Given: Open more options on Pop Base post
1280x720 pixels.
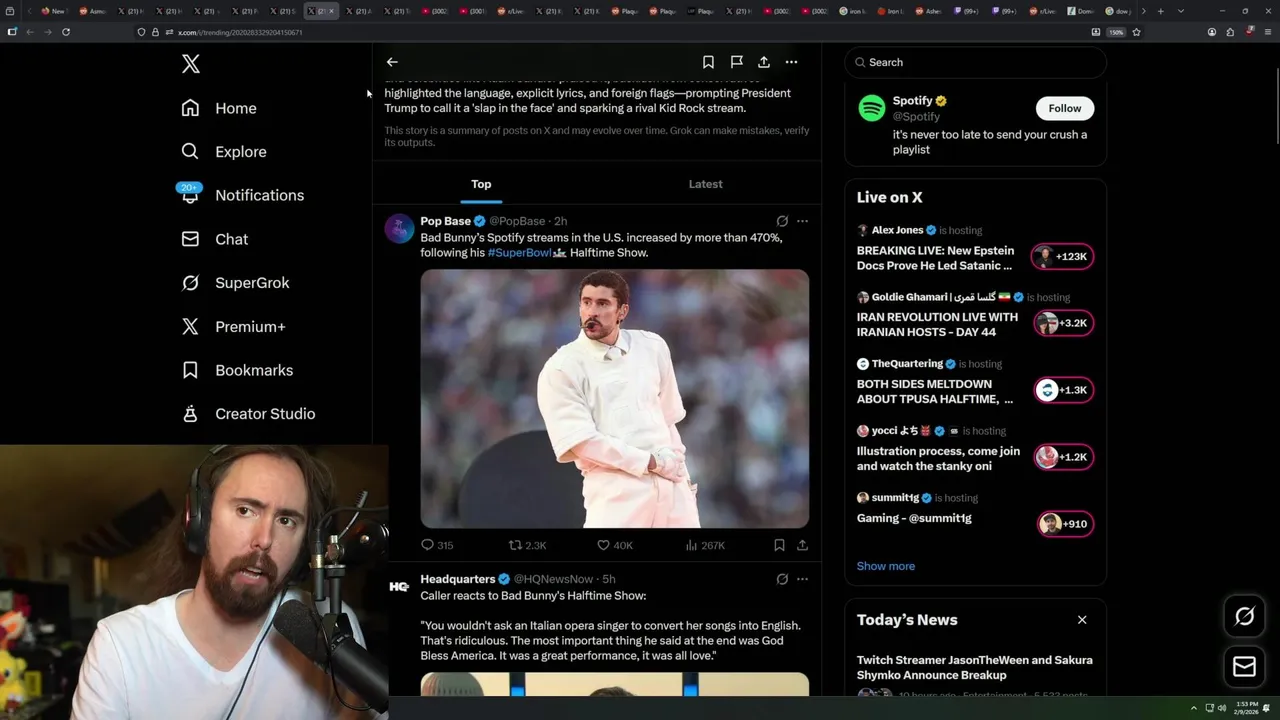Looking at the screenshot, I should 802,221.
